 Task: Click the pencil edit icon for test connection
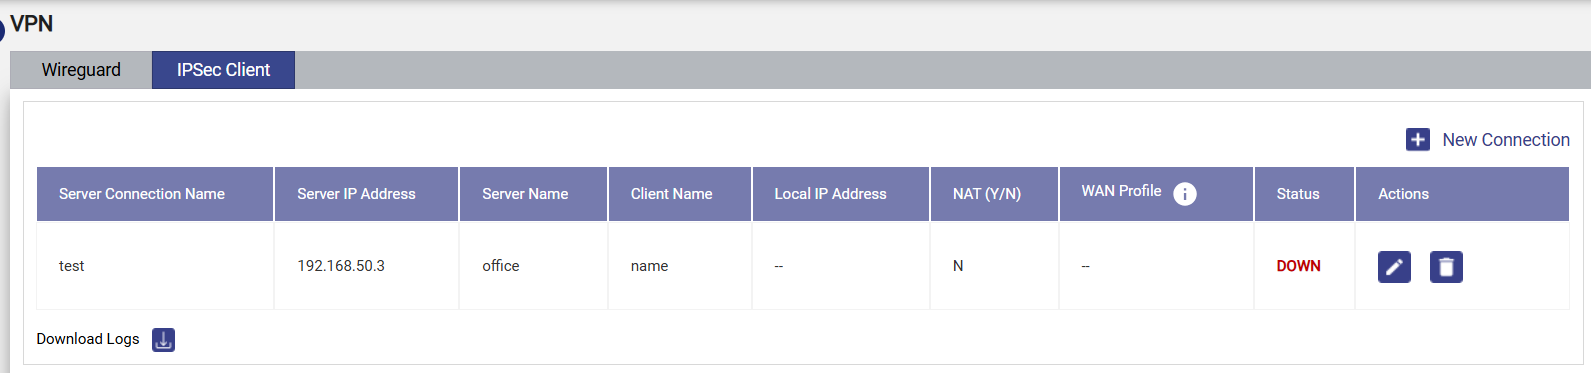point(1394,267)
